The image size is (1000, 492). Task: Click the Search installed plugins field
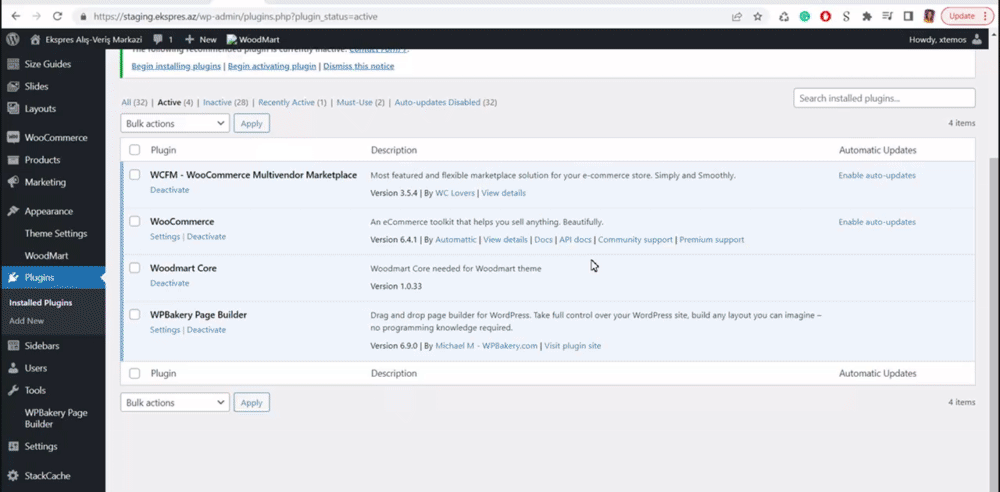click(x=884, y=98)
